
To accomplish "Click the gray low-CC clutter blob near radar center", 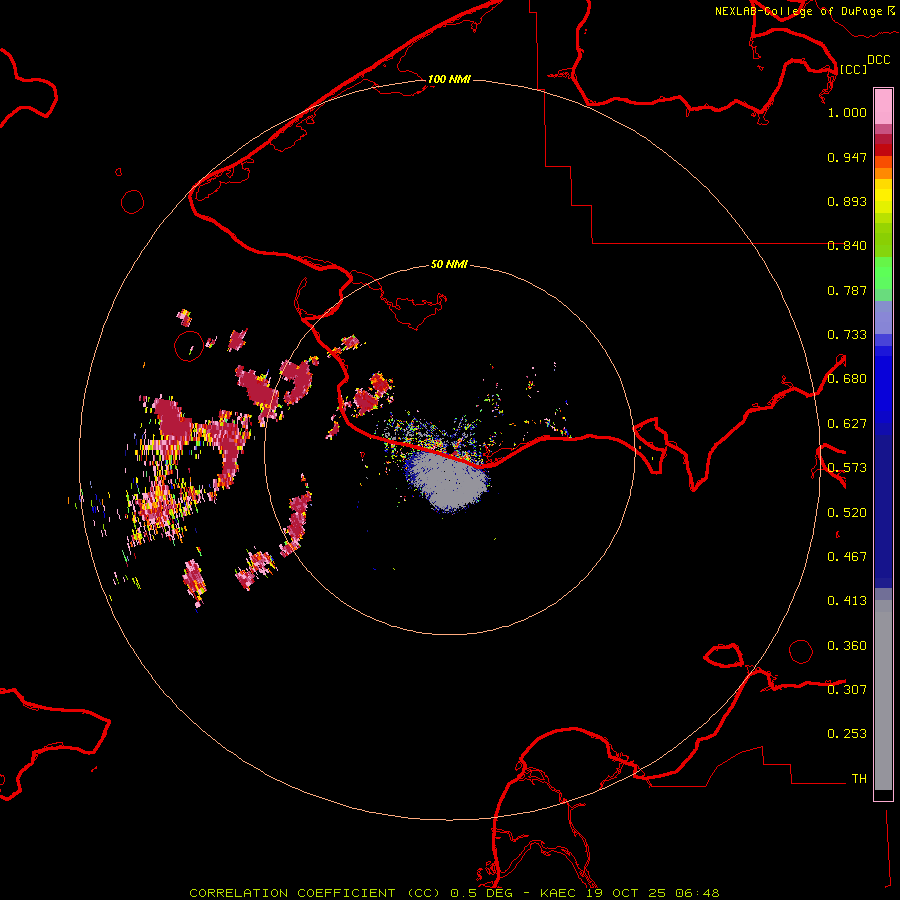I will [x=448, y=480].
